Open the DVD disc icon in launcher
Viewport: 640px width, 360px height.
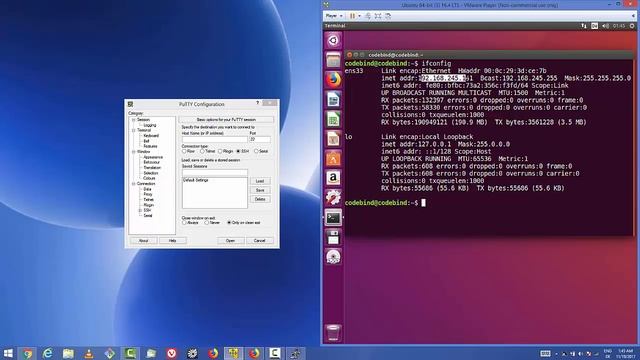pos(333,257)
